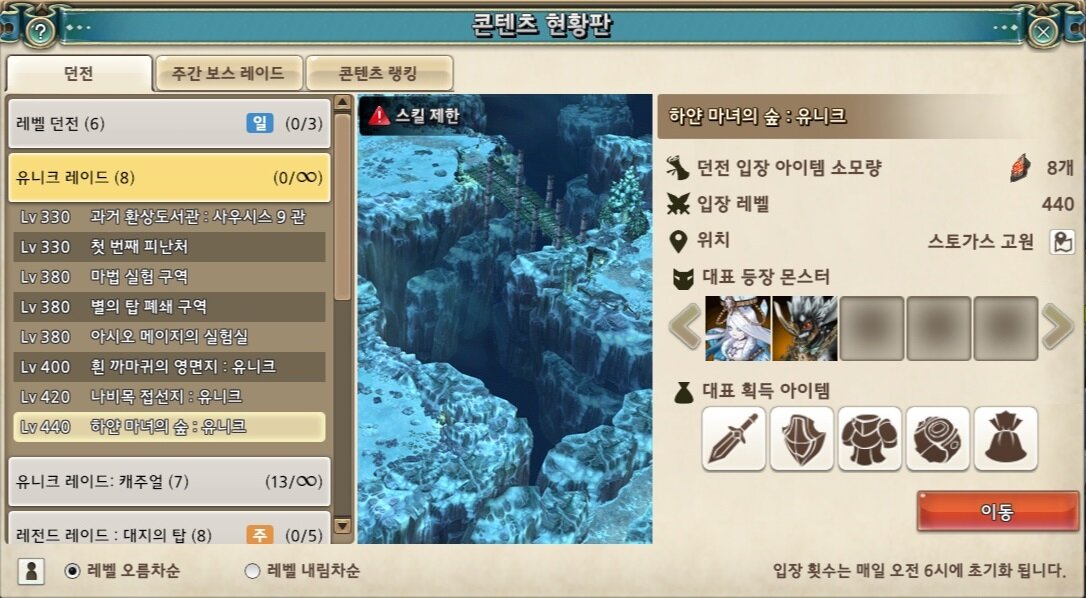This screenshot has height=598, width=1086.
Task: Switch to 주간 보스 레이드 tab
Action: click(x=229, y=73)
